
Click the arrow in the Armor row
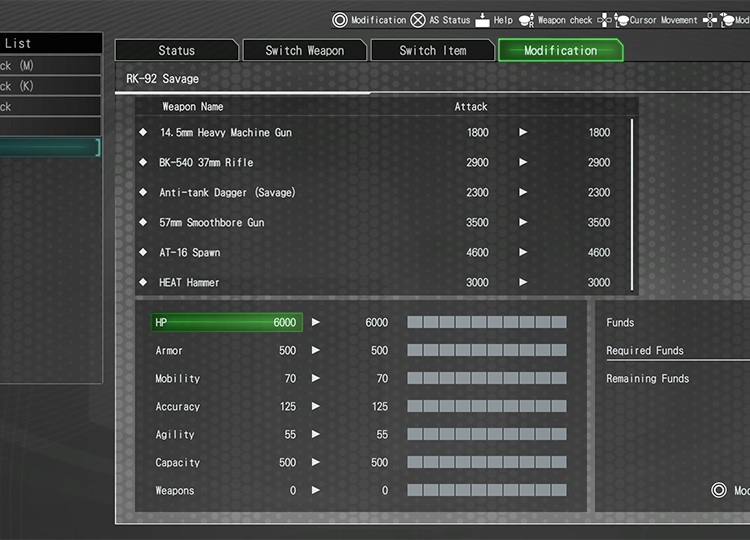pyautogui.click(x=316, y=350)
